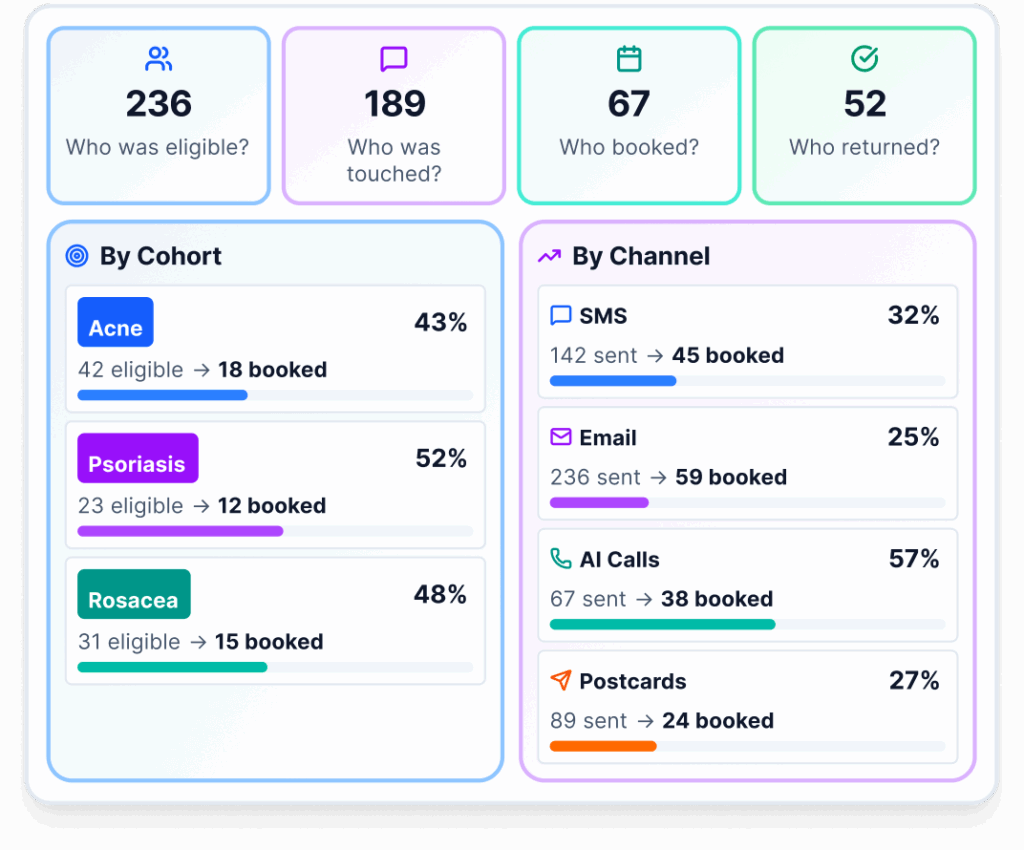
Task: Click the calendar icon above 67
Action: click(x=629, y=59)
